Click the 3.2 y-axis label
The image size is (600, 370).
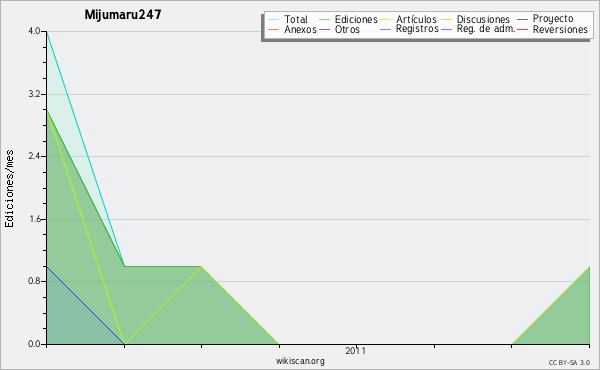pos(34,94)
